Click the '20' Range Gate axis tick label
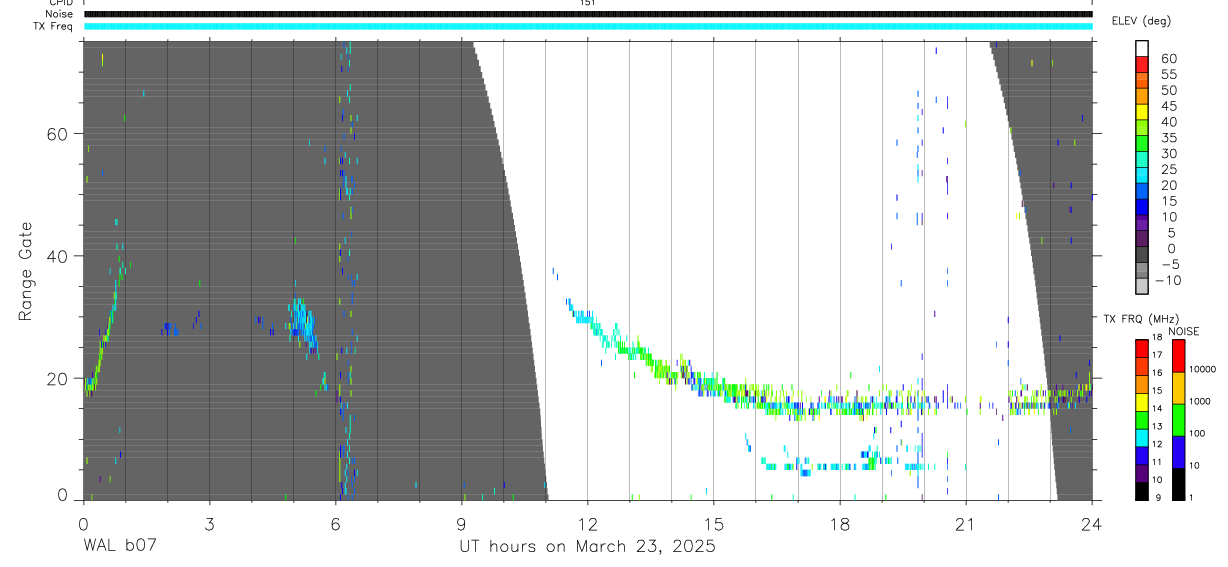This screenshot has width=1228, height=567. [58, 379]
